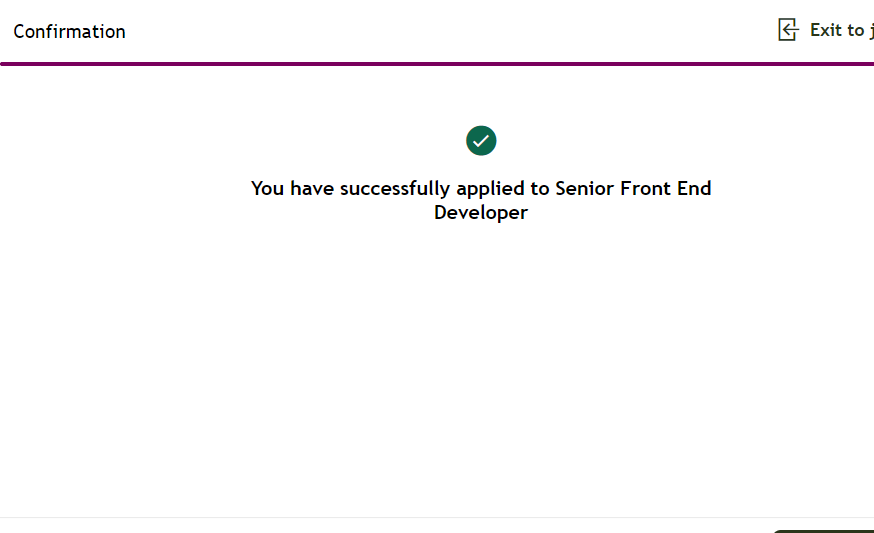Click "Senior Front End" job title text
This screenshot has width=874, height=533.
[x=633, y=188]
